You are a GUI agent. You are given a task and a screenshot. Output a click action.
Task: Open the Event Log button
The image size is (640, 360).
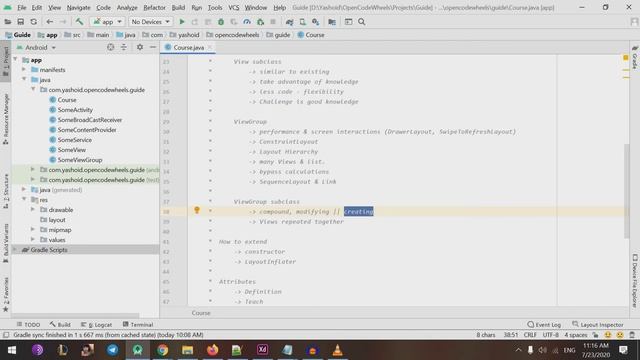(544, 324)
